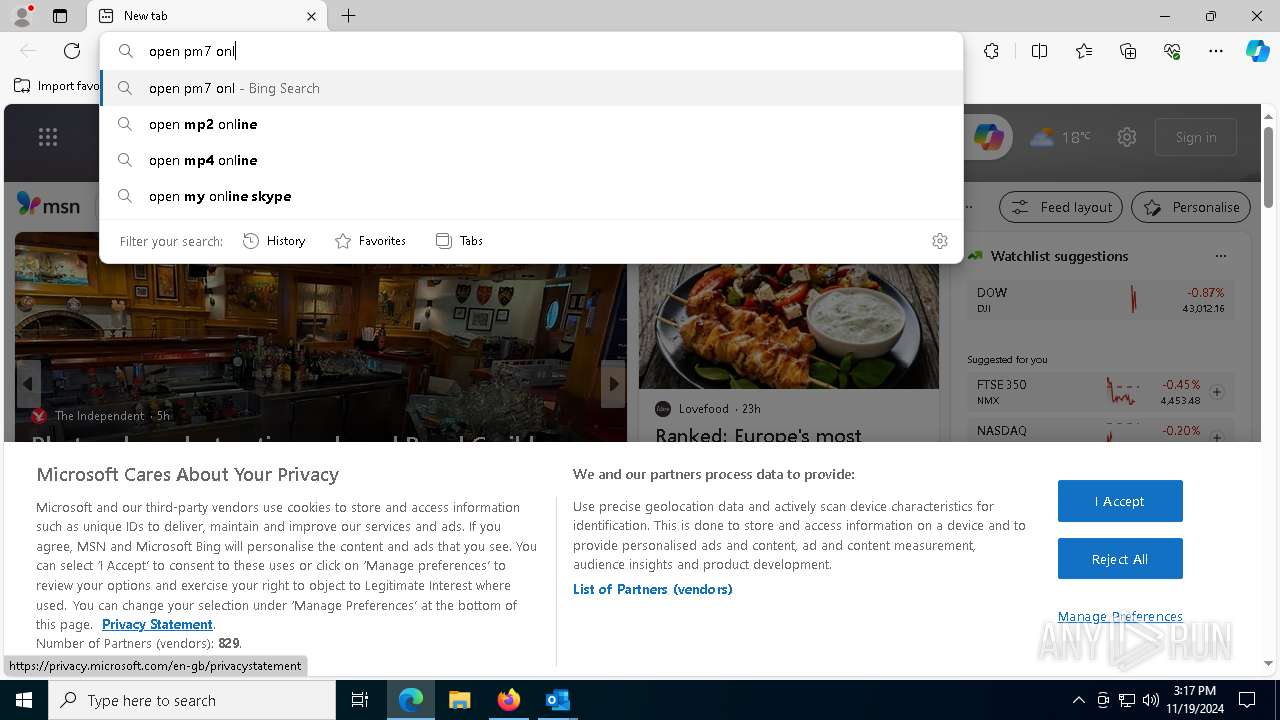Launch Copilot sidebar icon
1280x720 pixels.
[1258, 51]
